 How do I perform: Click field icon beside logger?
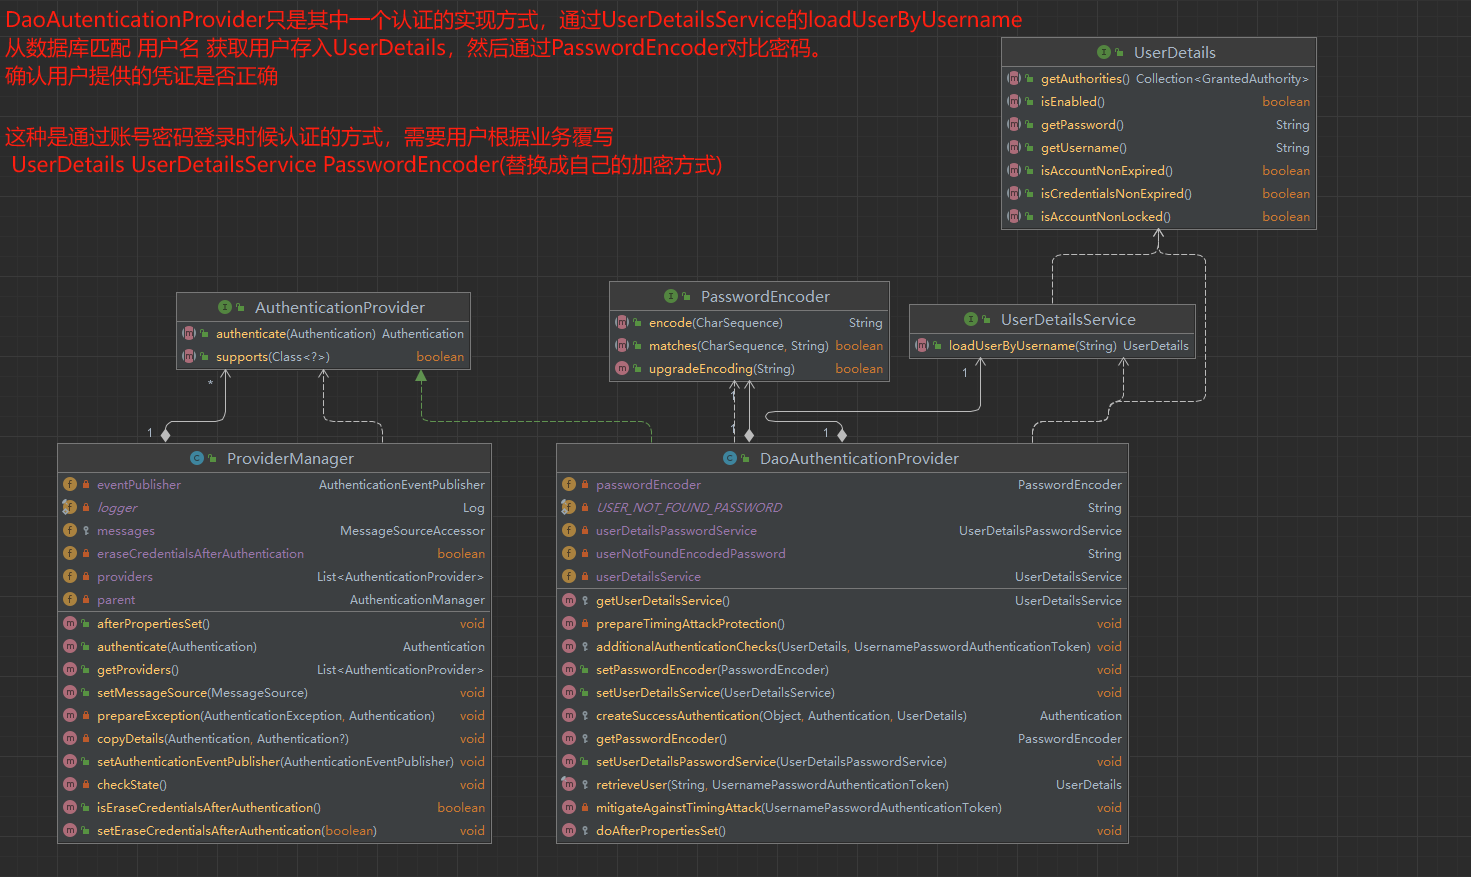click(x=70, y=507)
